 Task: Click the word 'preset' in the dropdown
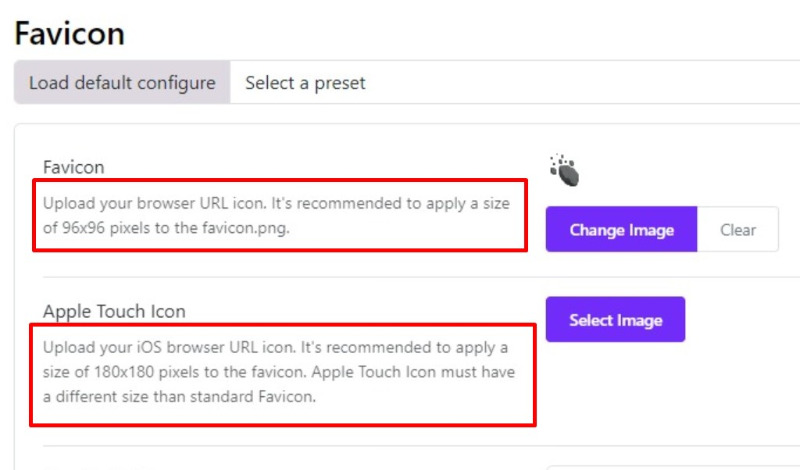340,83
